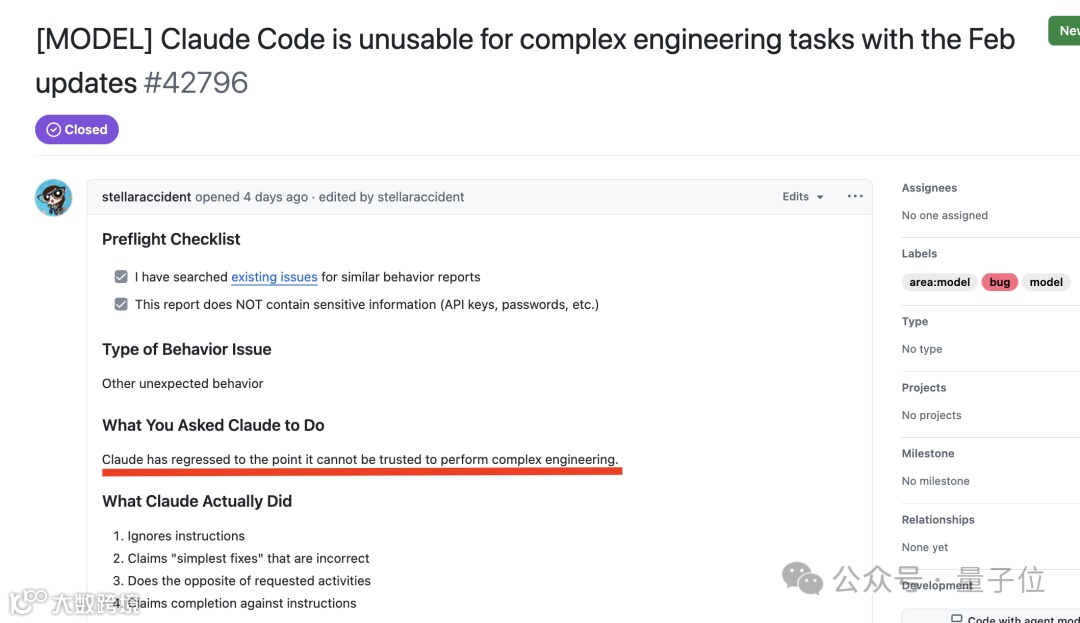Open the Labels sidebar section
The width and height of the screenshot is (1080, 623).
[919, 254]
